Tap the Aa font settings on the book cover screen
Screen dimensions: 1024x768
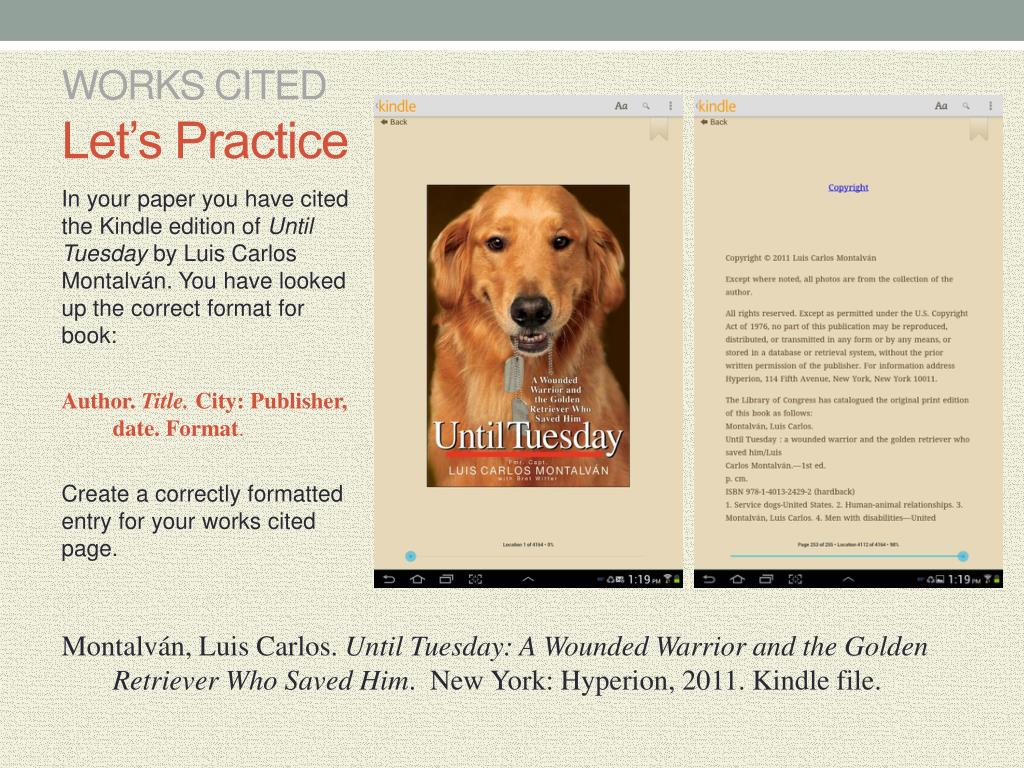(621, 106)
